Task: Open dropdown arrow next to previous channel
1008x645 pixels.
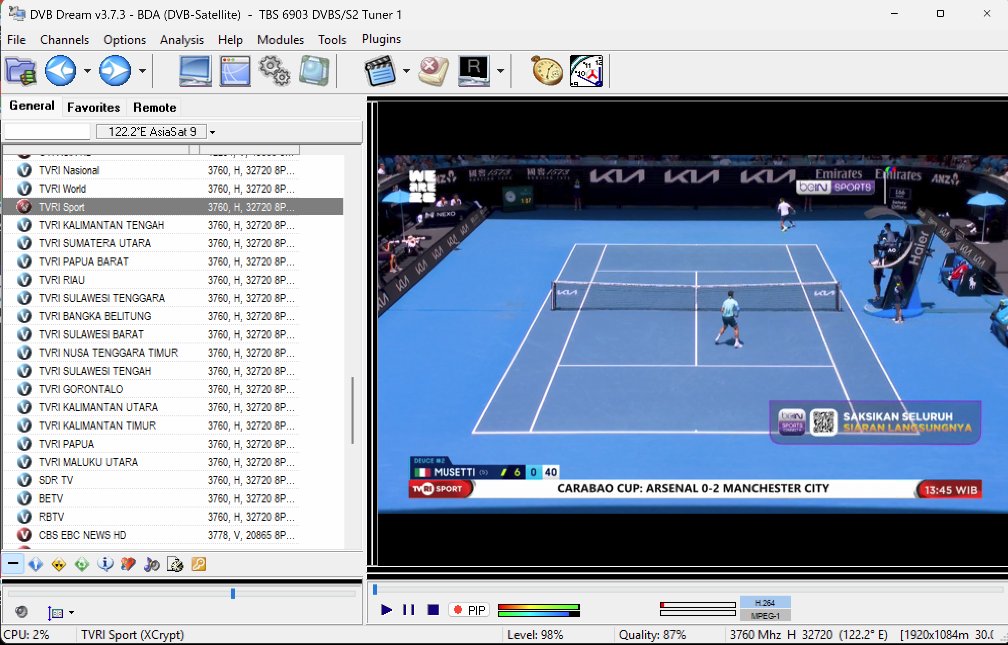Action: pyautogui.click(x=87, y=71)
